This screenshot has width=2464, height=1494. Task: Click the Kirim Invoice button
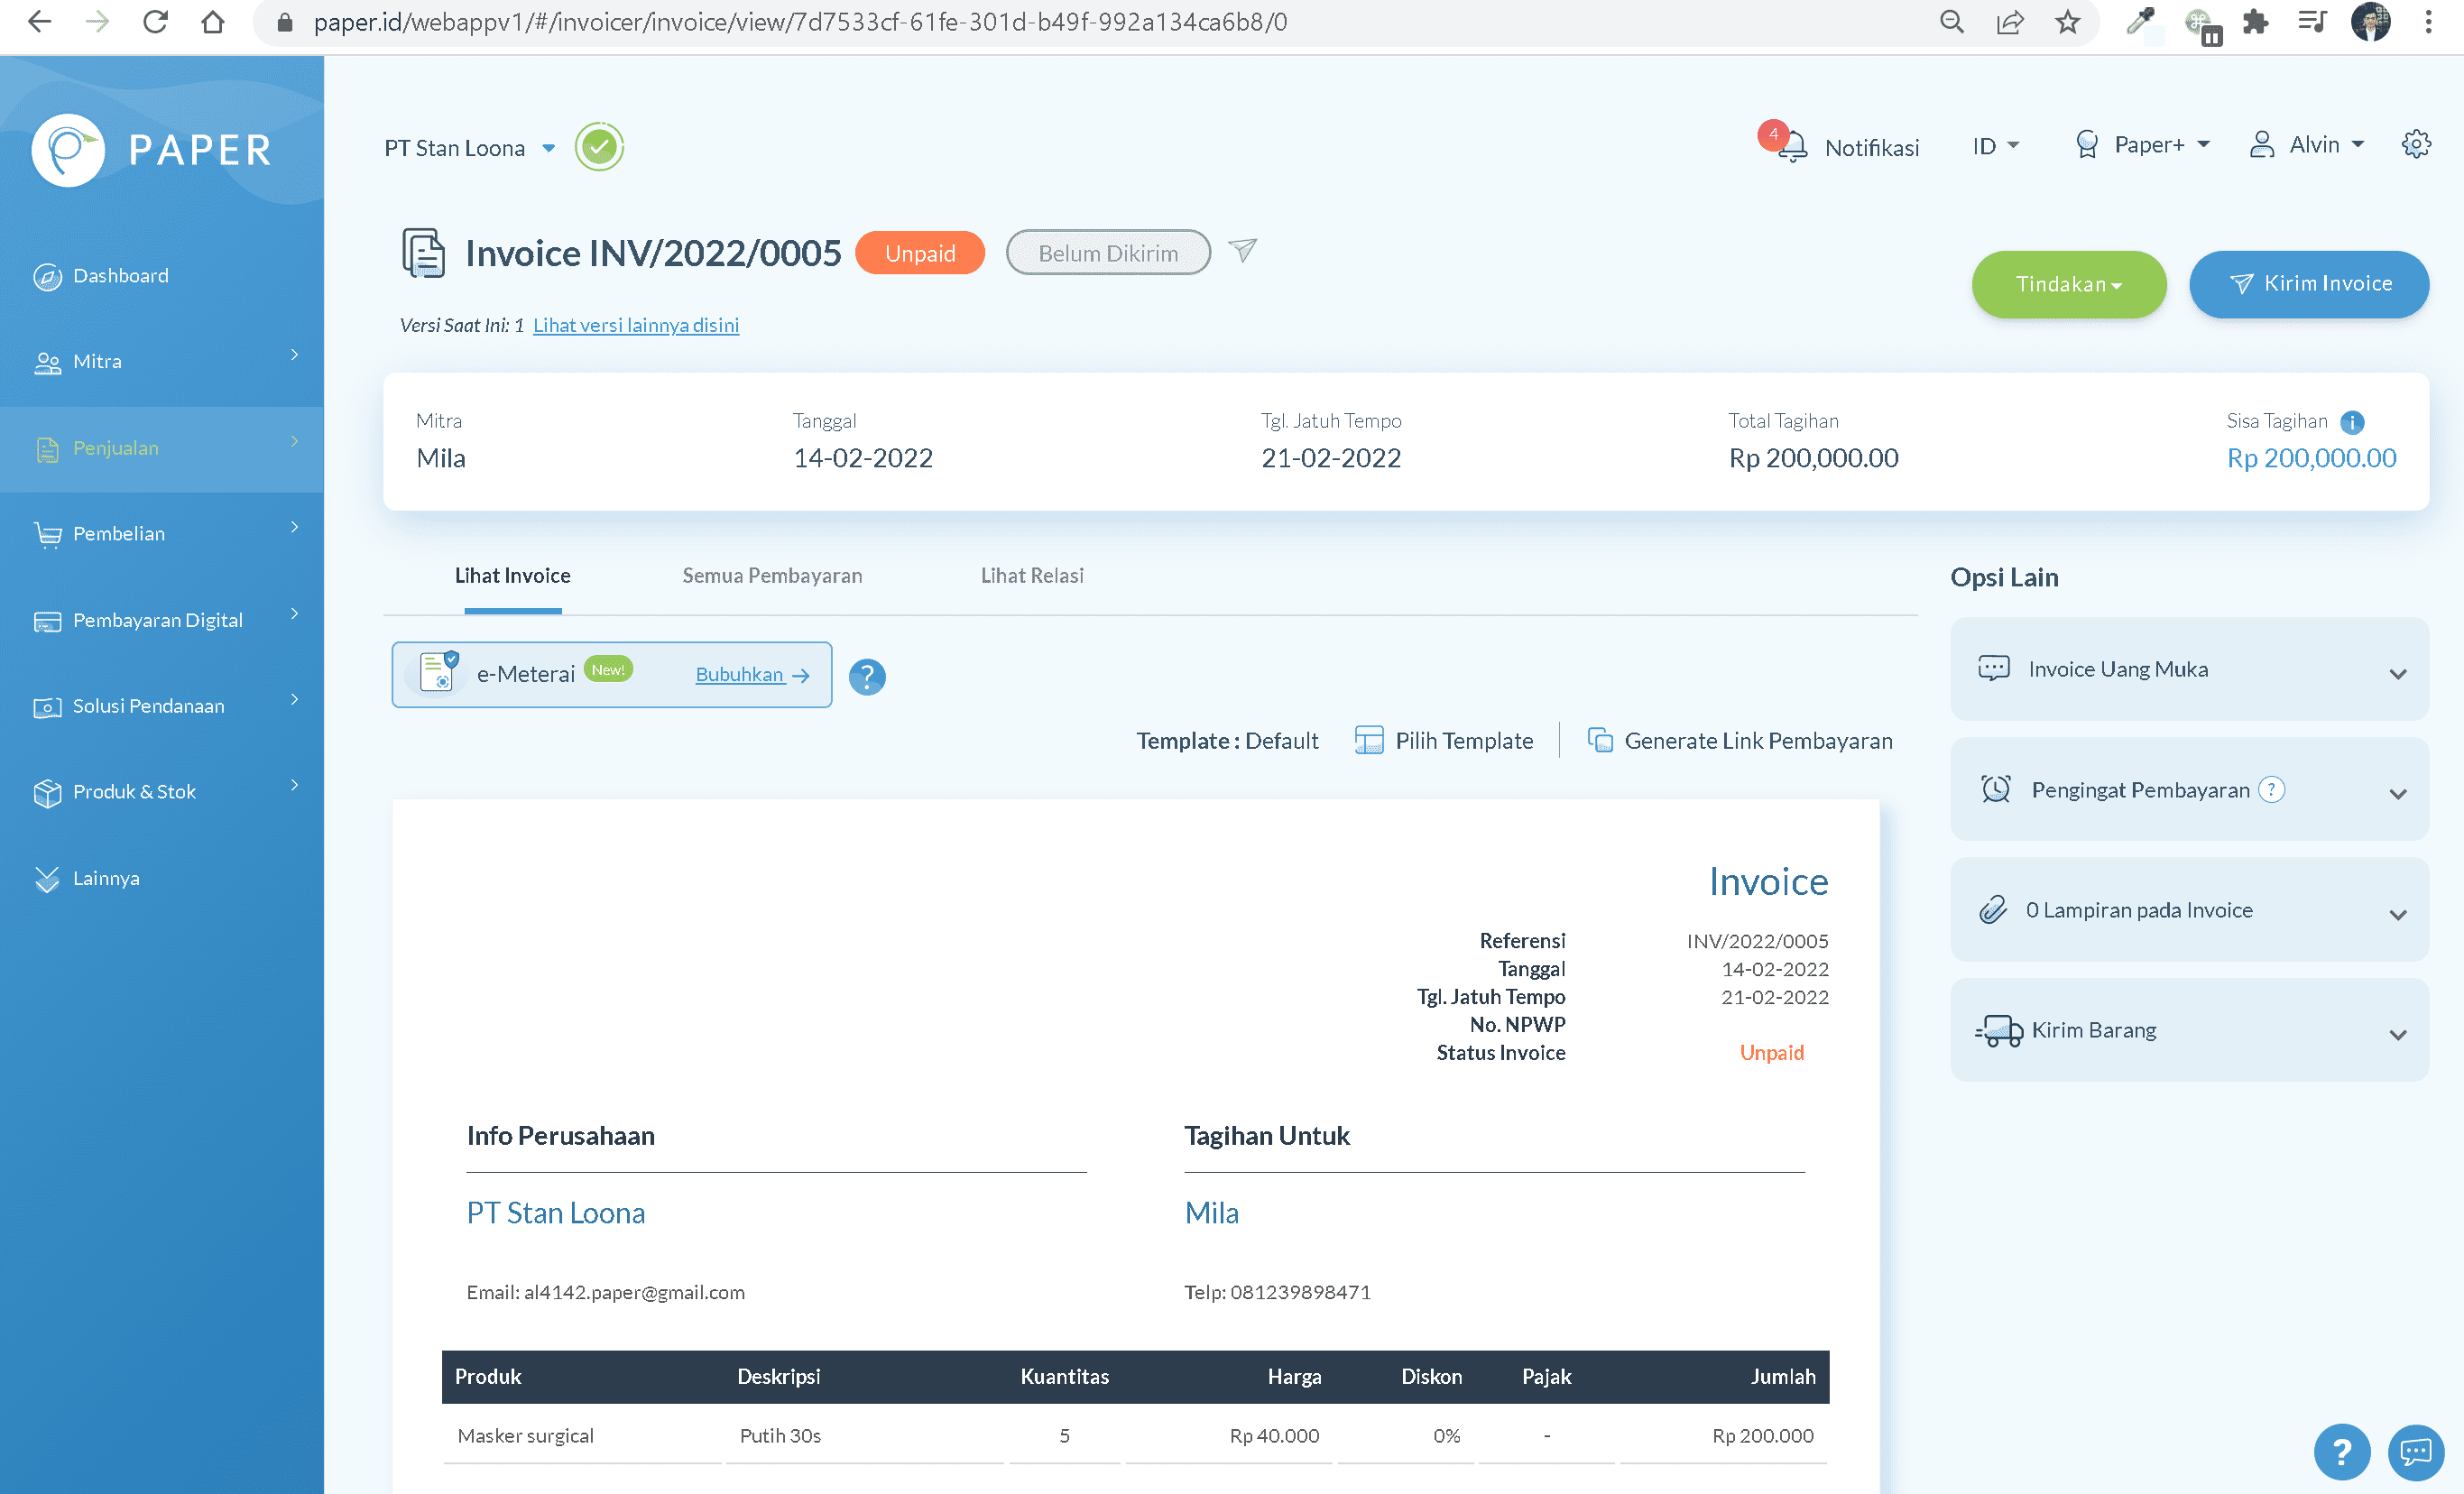tap(2309, 283)
